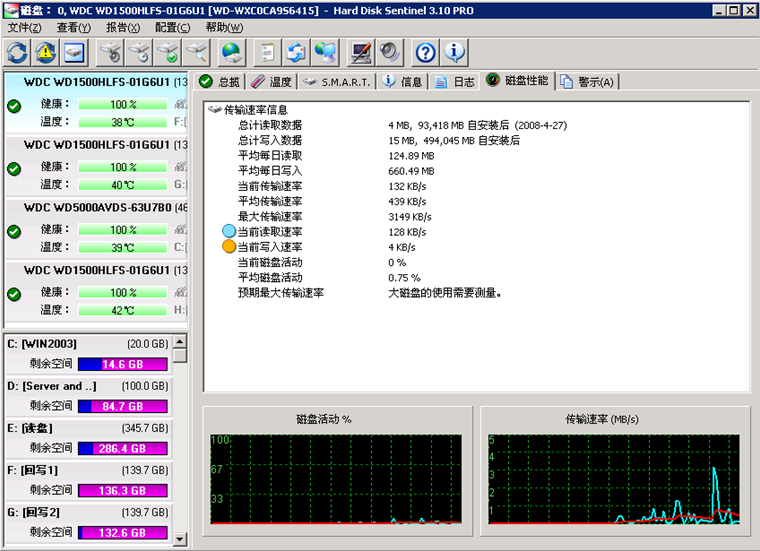Screen dimensions: 760x551
Task: Click the 286.4 GB free space bar
Action: [123, 448]
